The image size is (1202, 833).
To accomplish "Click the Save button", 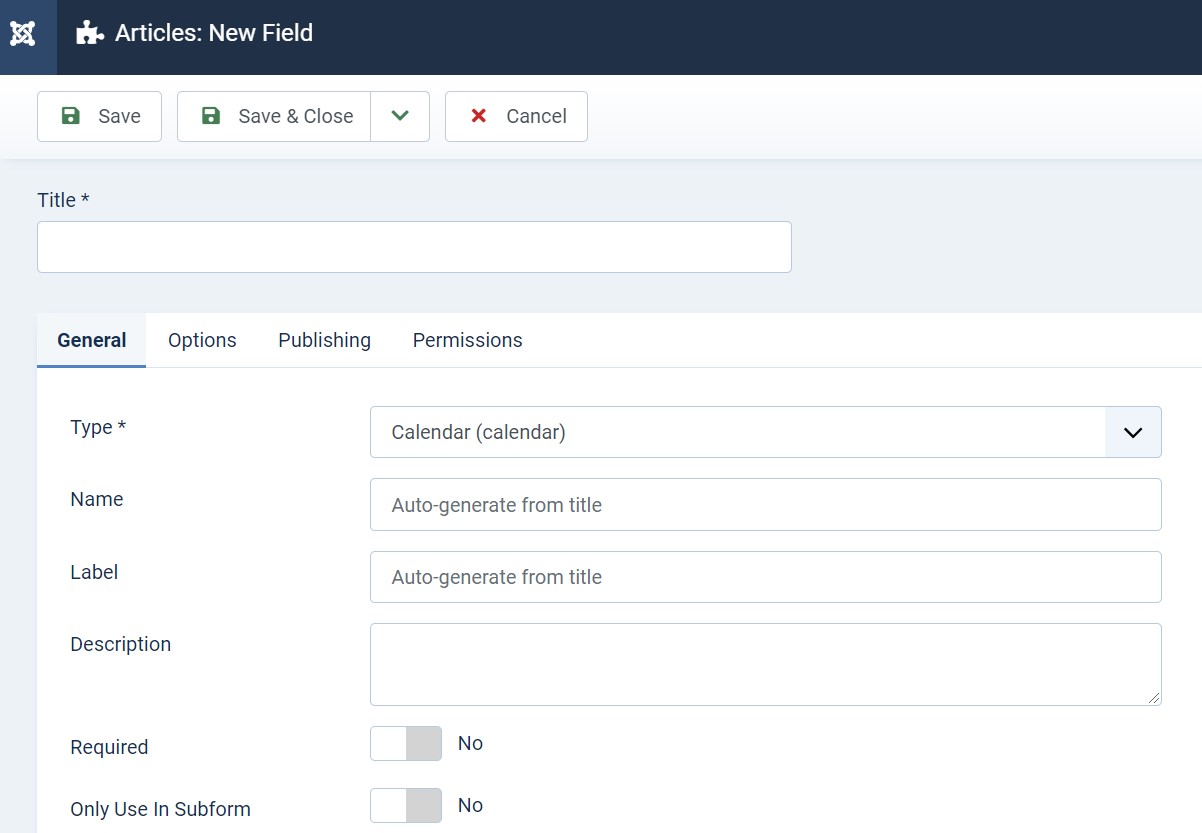I will coord(99,116).
